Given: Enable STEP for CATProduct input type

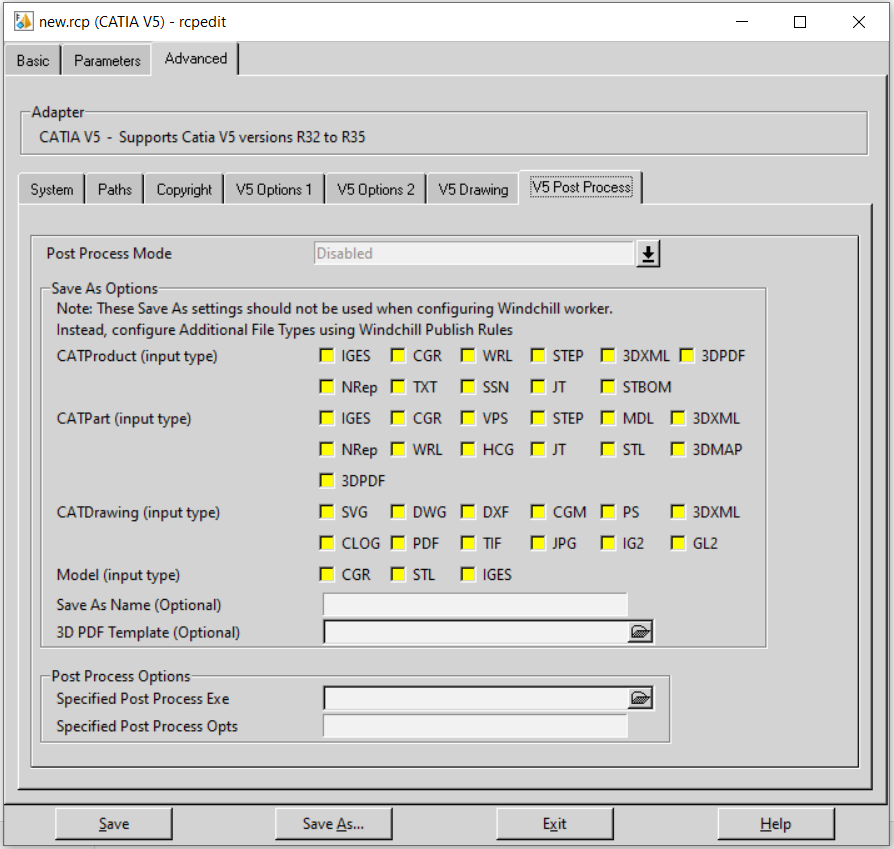Looking at the screenshot, I should (x=538, y=356).
